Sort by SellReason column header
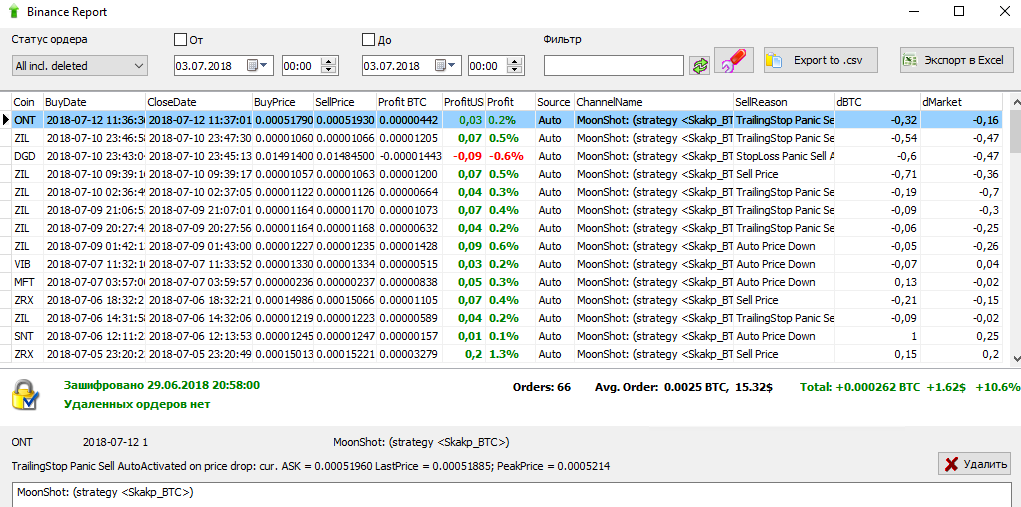Screen dimensions: 1021x507 783,102
